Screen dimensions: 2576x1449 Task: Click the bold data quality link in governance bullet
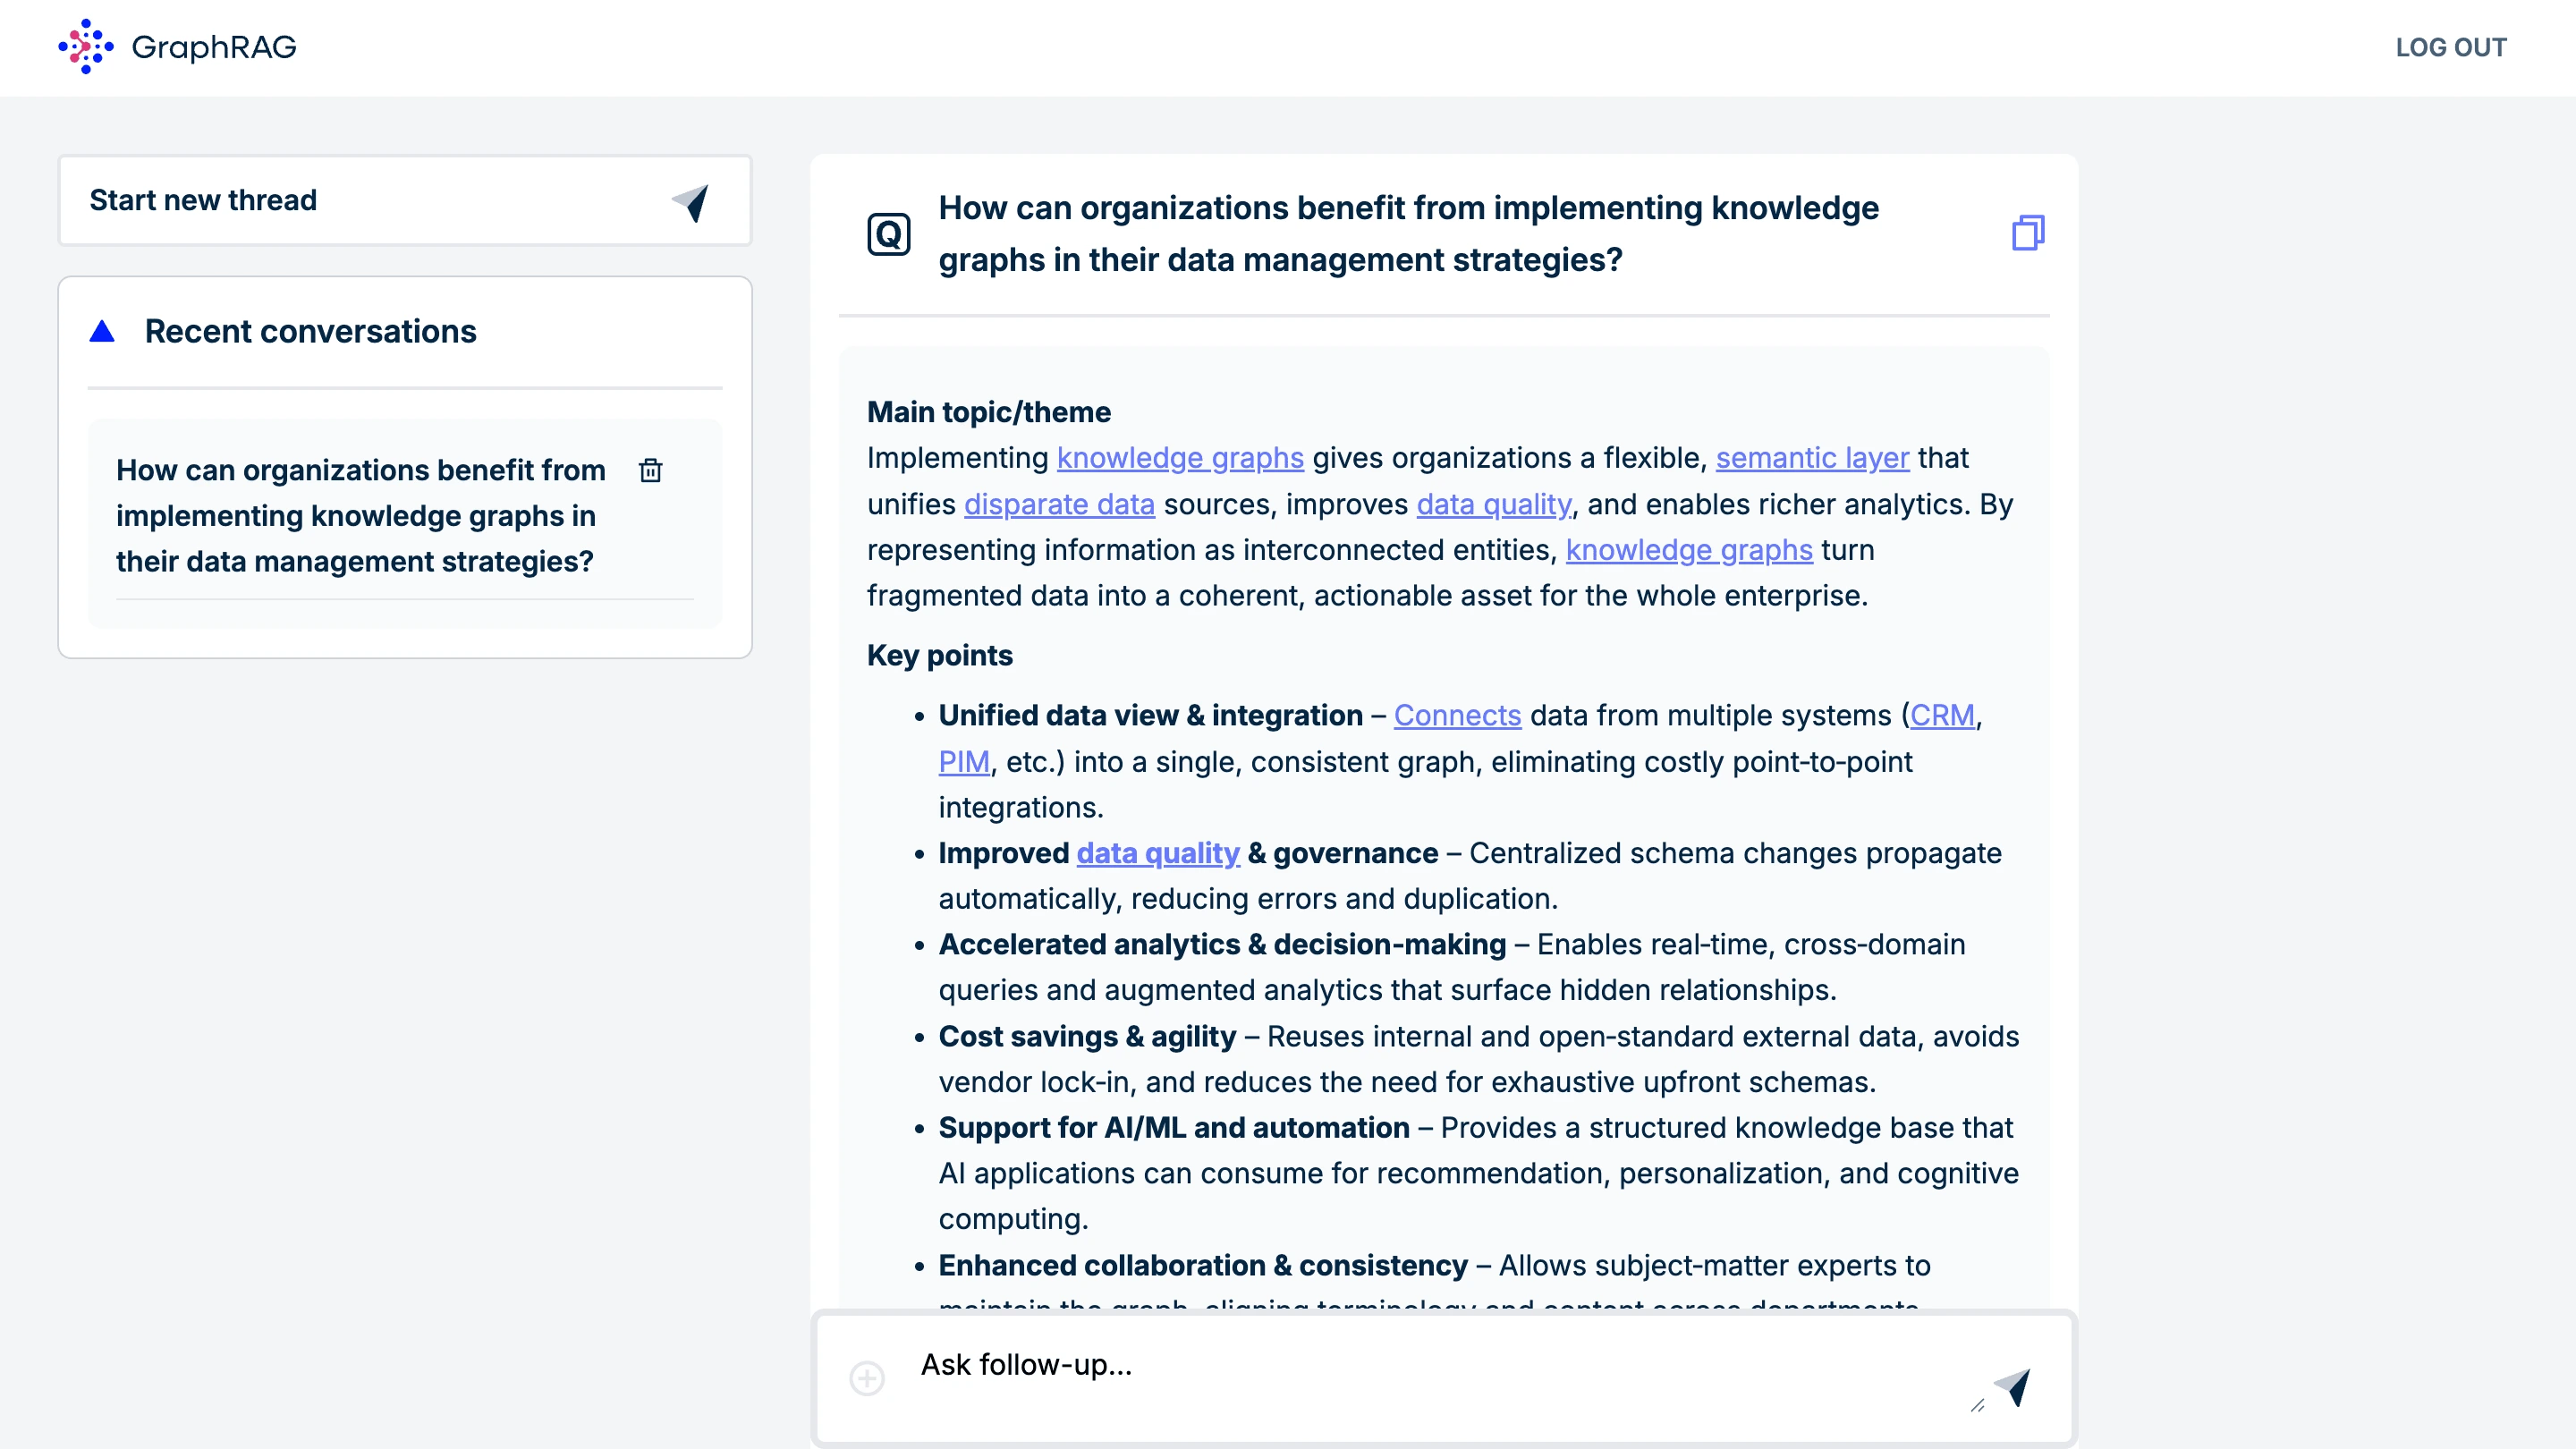click(x=1157, y=854)
